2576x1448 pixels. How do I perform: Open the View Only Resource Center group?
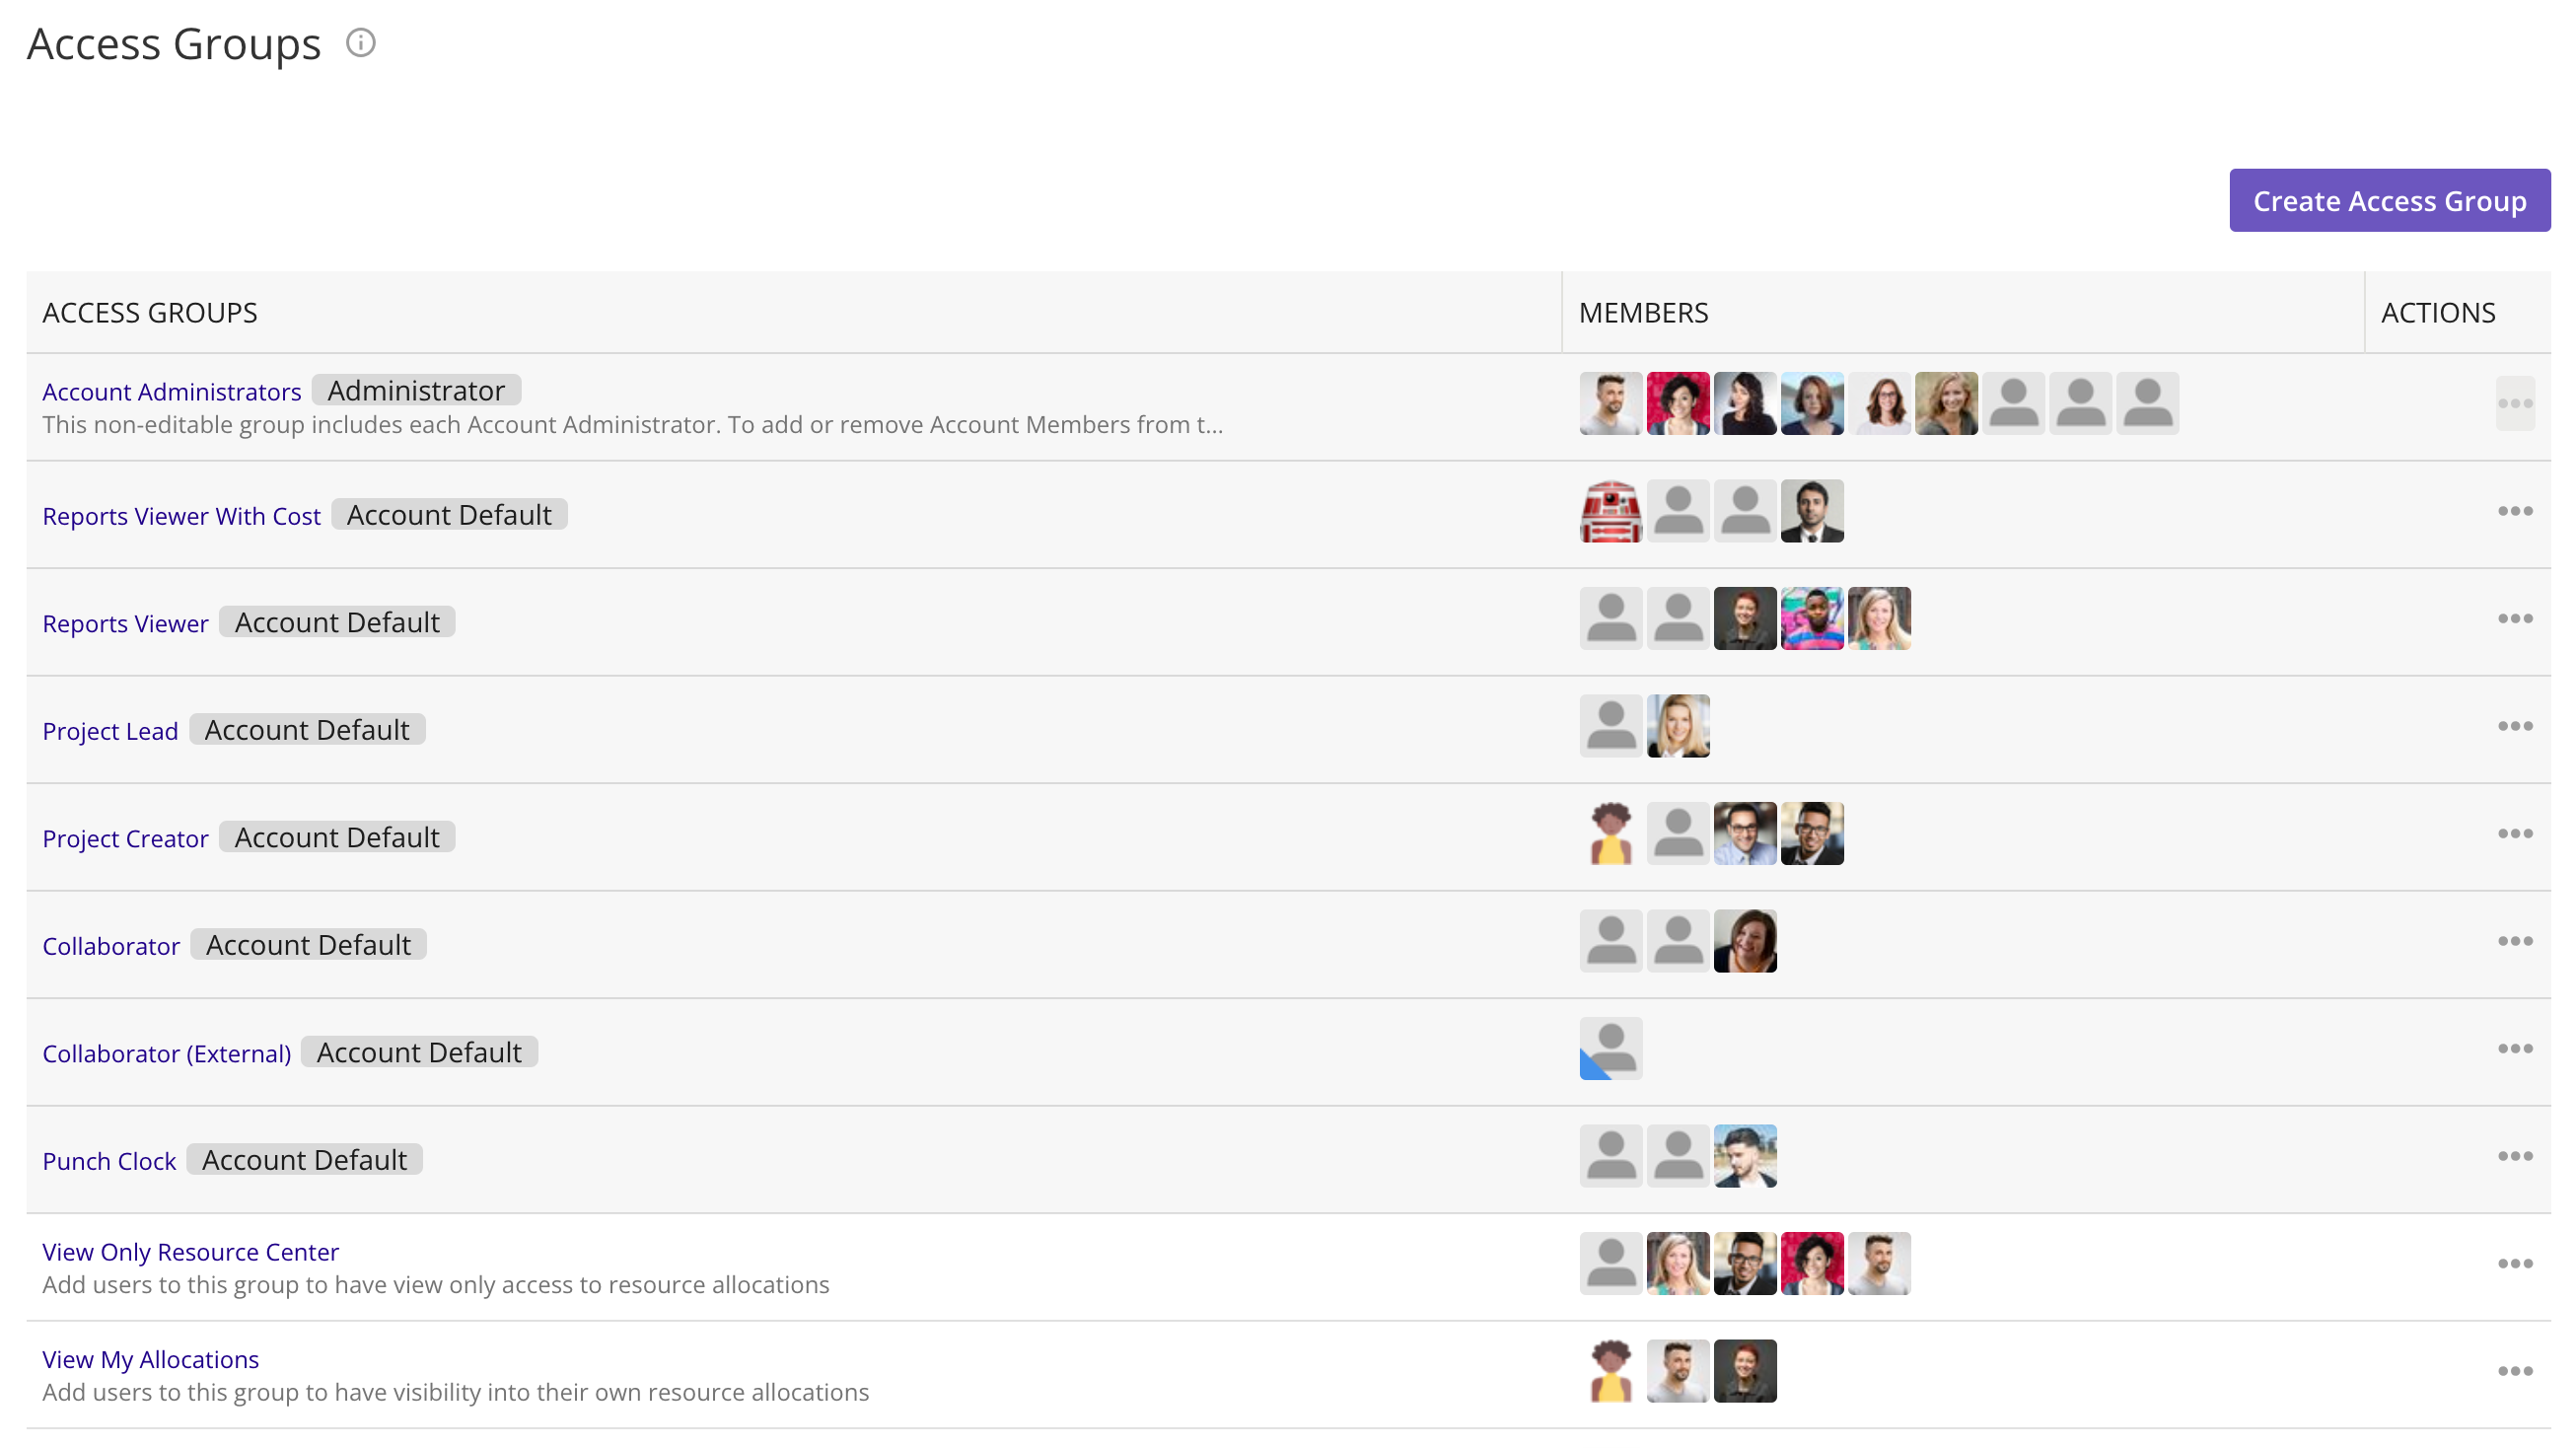189,1252
